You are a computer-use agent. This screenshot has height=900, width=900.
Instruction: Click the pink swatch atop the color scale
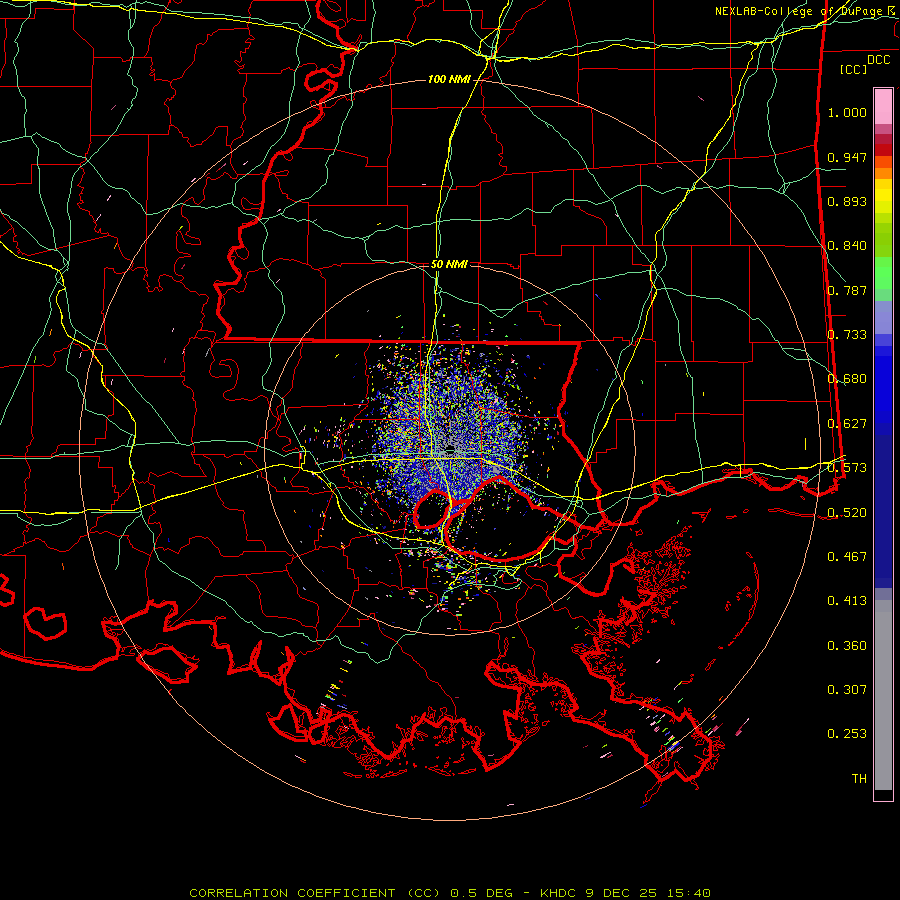pos(883,106)
